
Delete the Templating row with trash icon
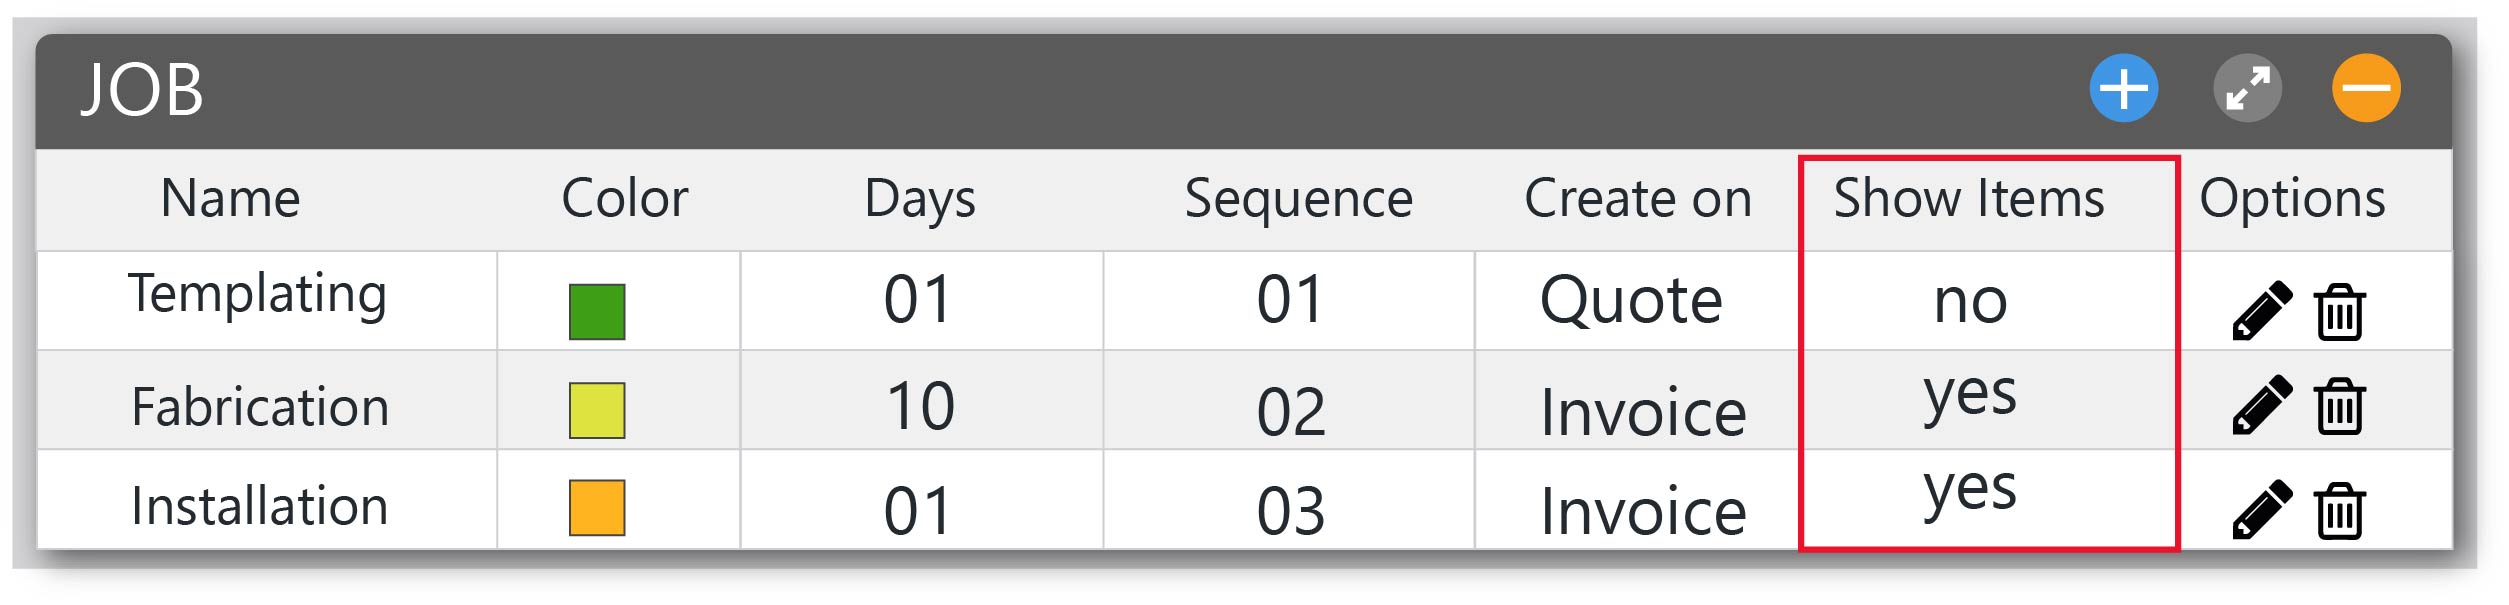pos(2339,312)
